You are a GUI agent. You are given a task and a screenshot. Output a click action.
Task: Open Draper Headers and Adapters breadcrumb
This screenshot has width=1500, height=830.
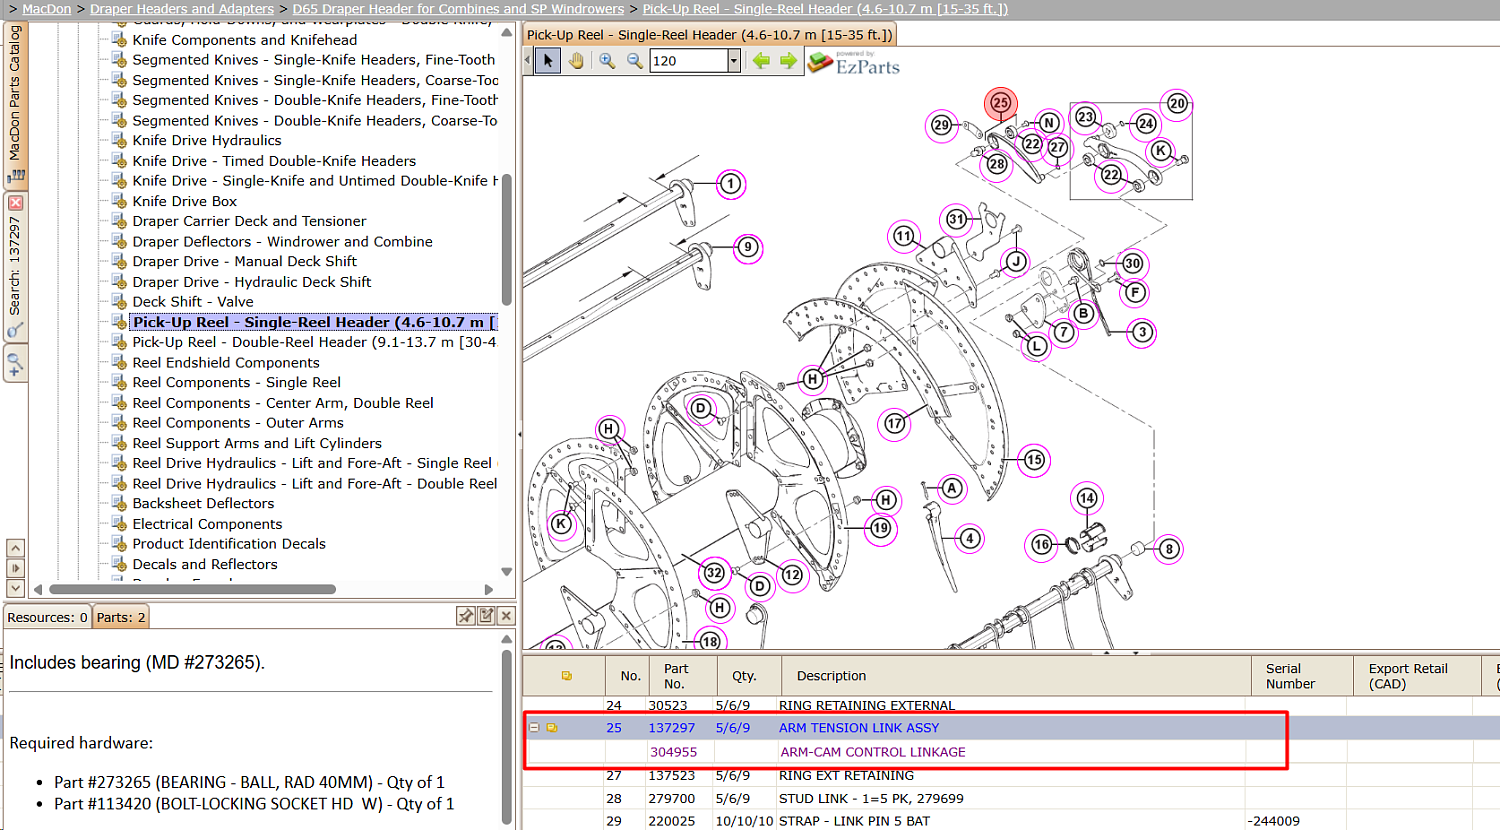click(182, 9)
